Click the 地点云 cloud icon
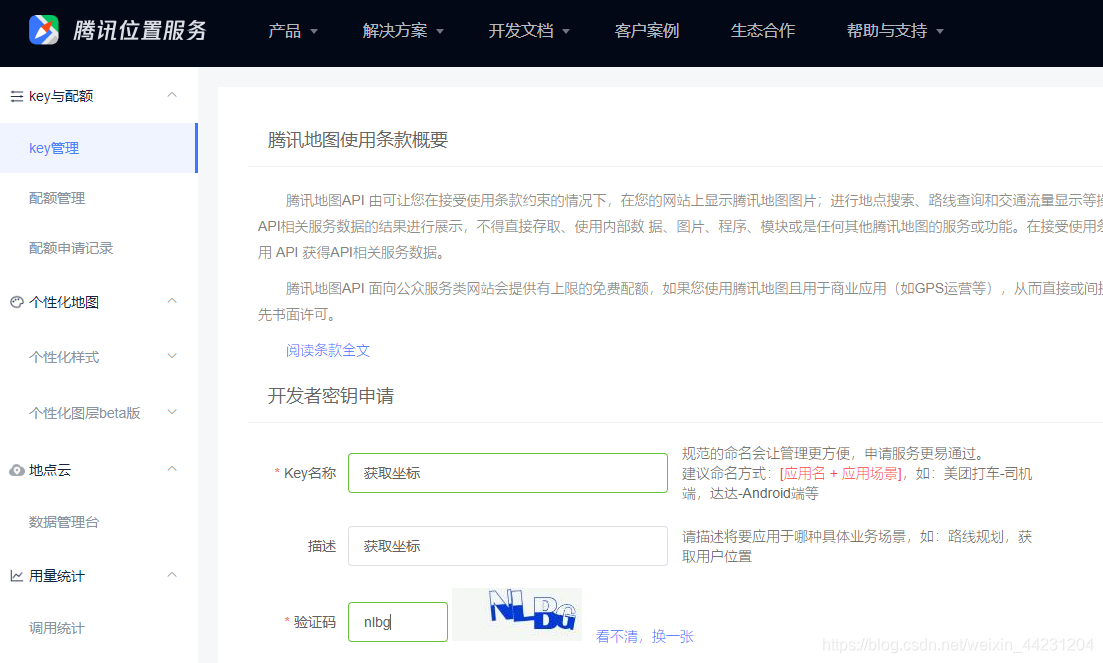Image resolution: width=1103 pixels, height=663 pixels. point(17,470)
